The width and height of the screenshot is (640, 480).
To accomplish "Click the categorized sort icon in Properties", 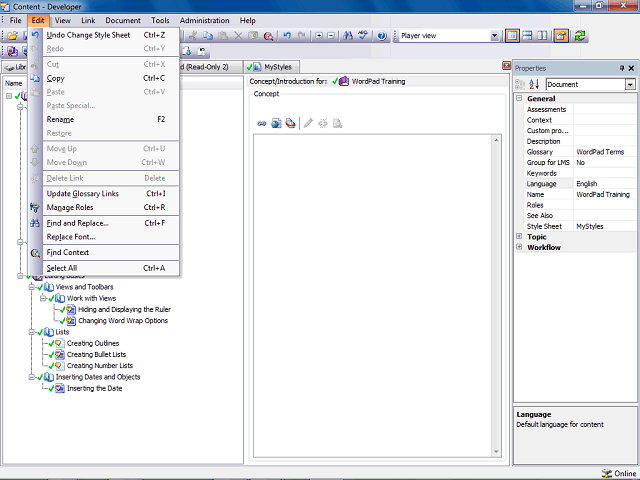I will pyautogui.click(x=520, y=84).
